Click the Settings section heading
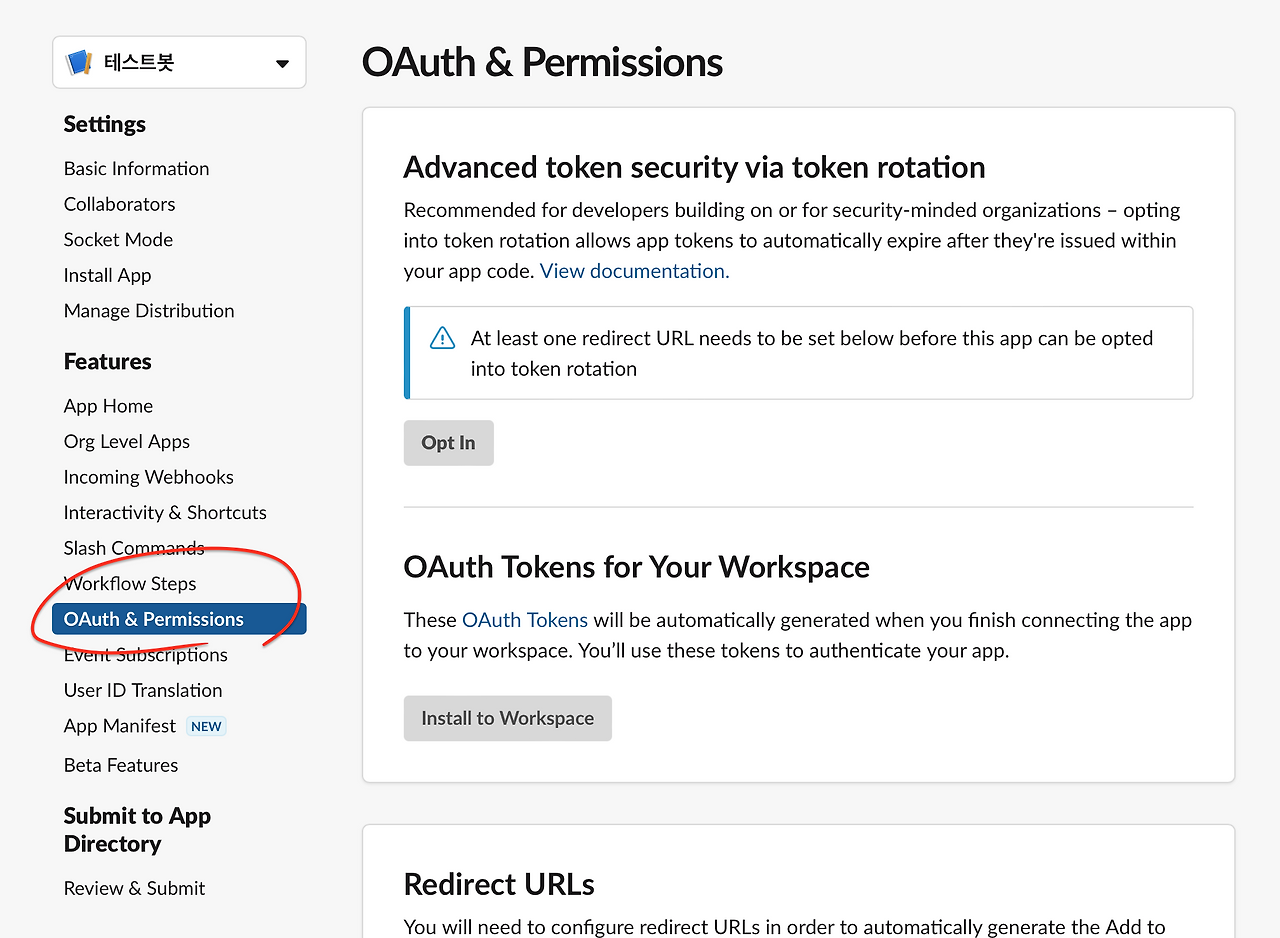The width and height of the screenshot is (1280, 938). click(x=105, y=124)
